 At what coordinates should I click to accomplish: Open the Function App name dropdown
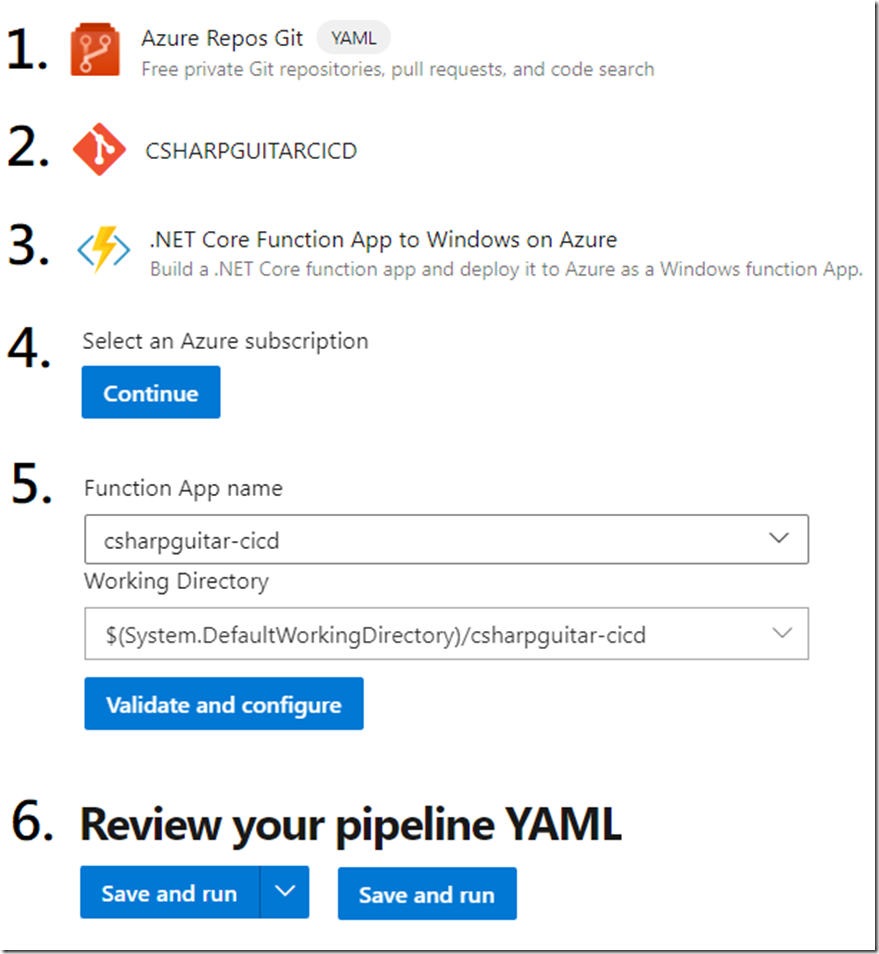coord(779,538)
